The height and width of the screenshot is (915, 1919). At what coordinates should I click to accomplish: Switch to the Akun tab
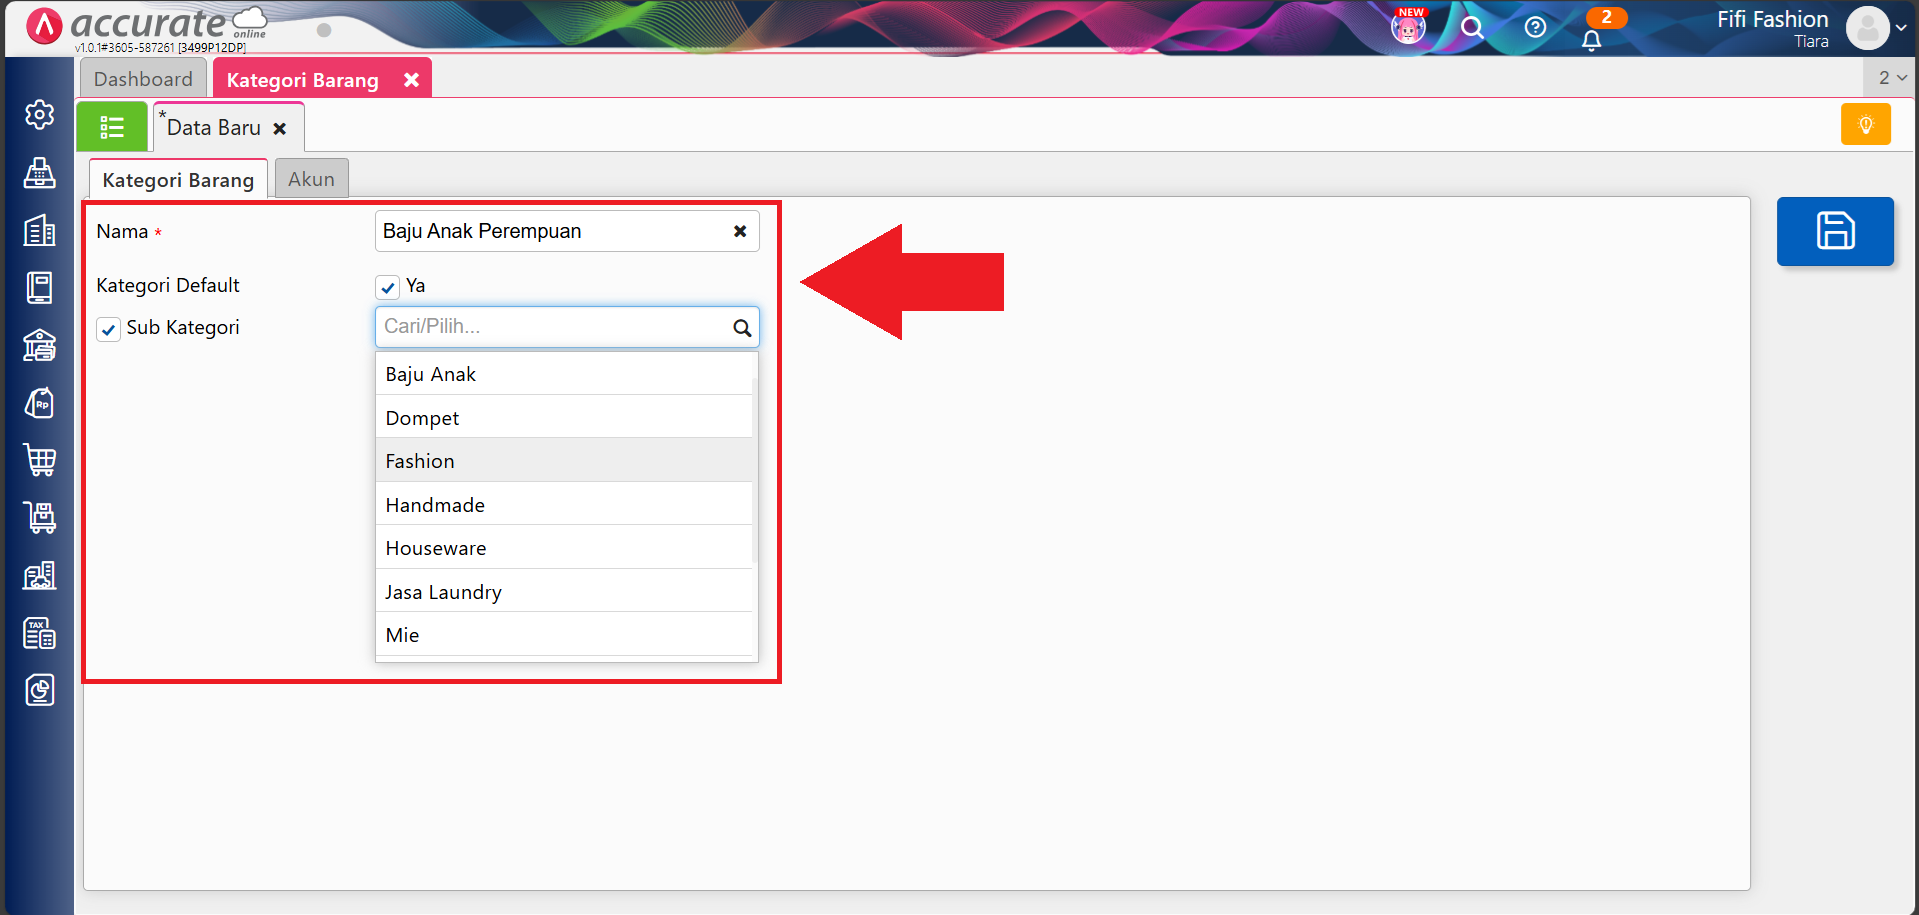click(x=311, y=179)
